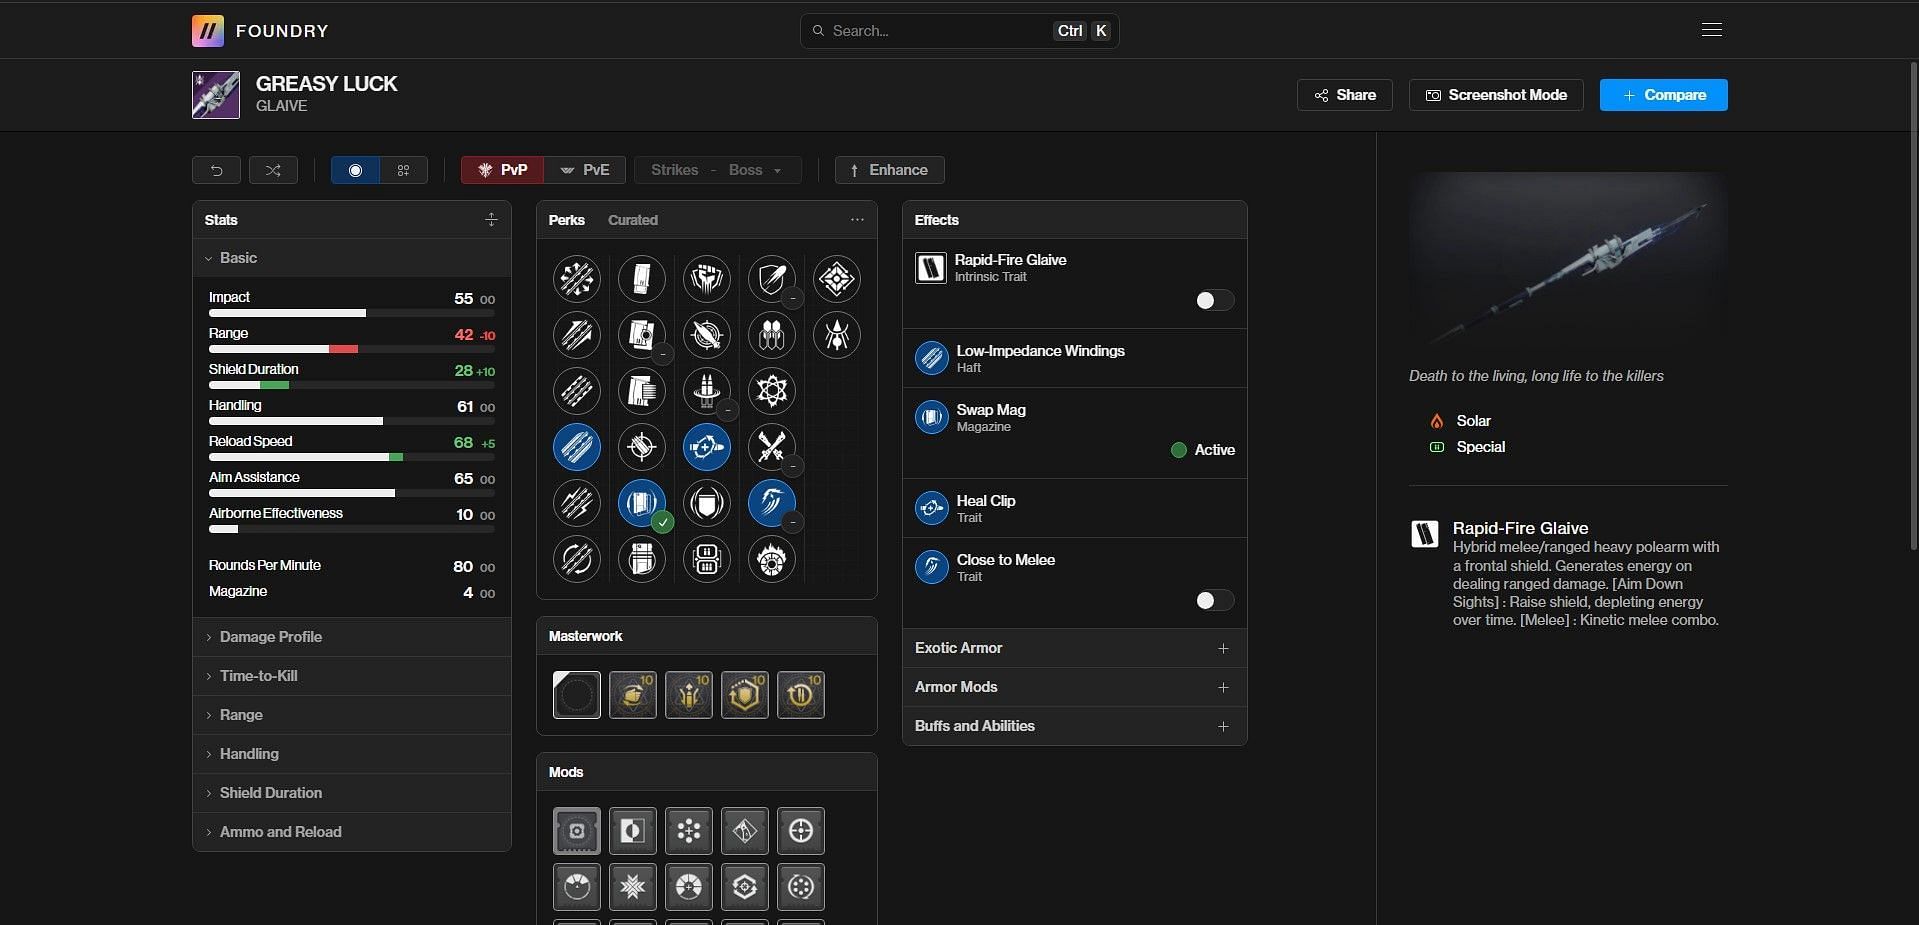1919x925 pixels.
Task: Toggle the Close to Melee trait switch
Action: [1214, 600]
